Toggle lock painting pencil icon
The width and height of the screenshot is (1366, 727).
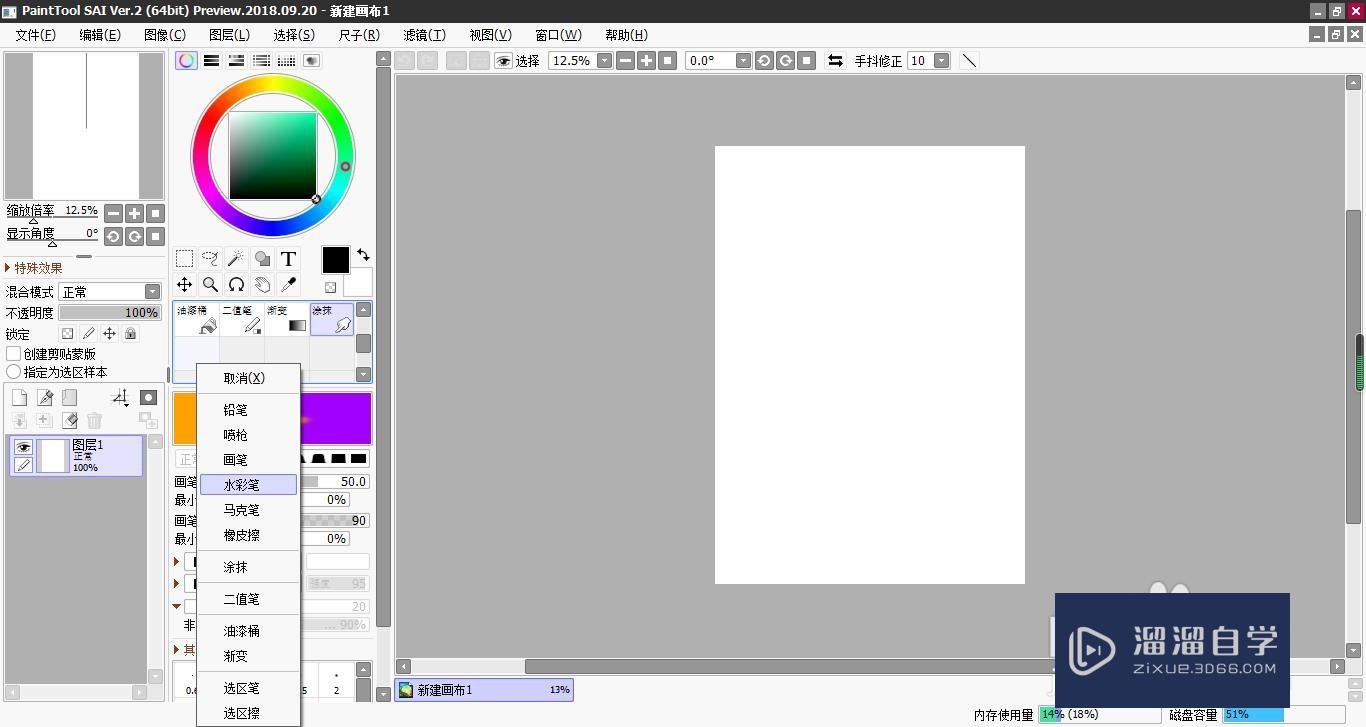point(88,333)
